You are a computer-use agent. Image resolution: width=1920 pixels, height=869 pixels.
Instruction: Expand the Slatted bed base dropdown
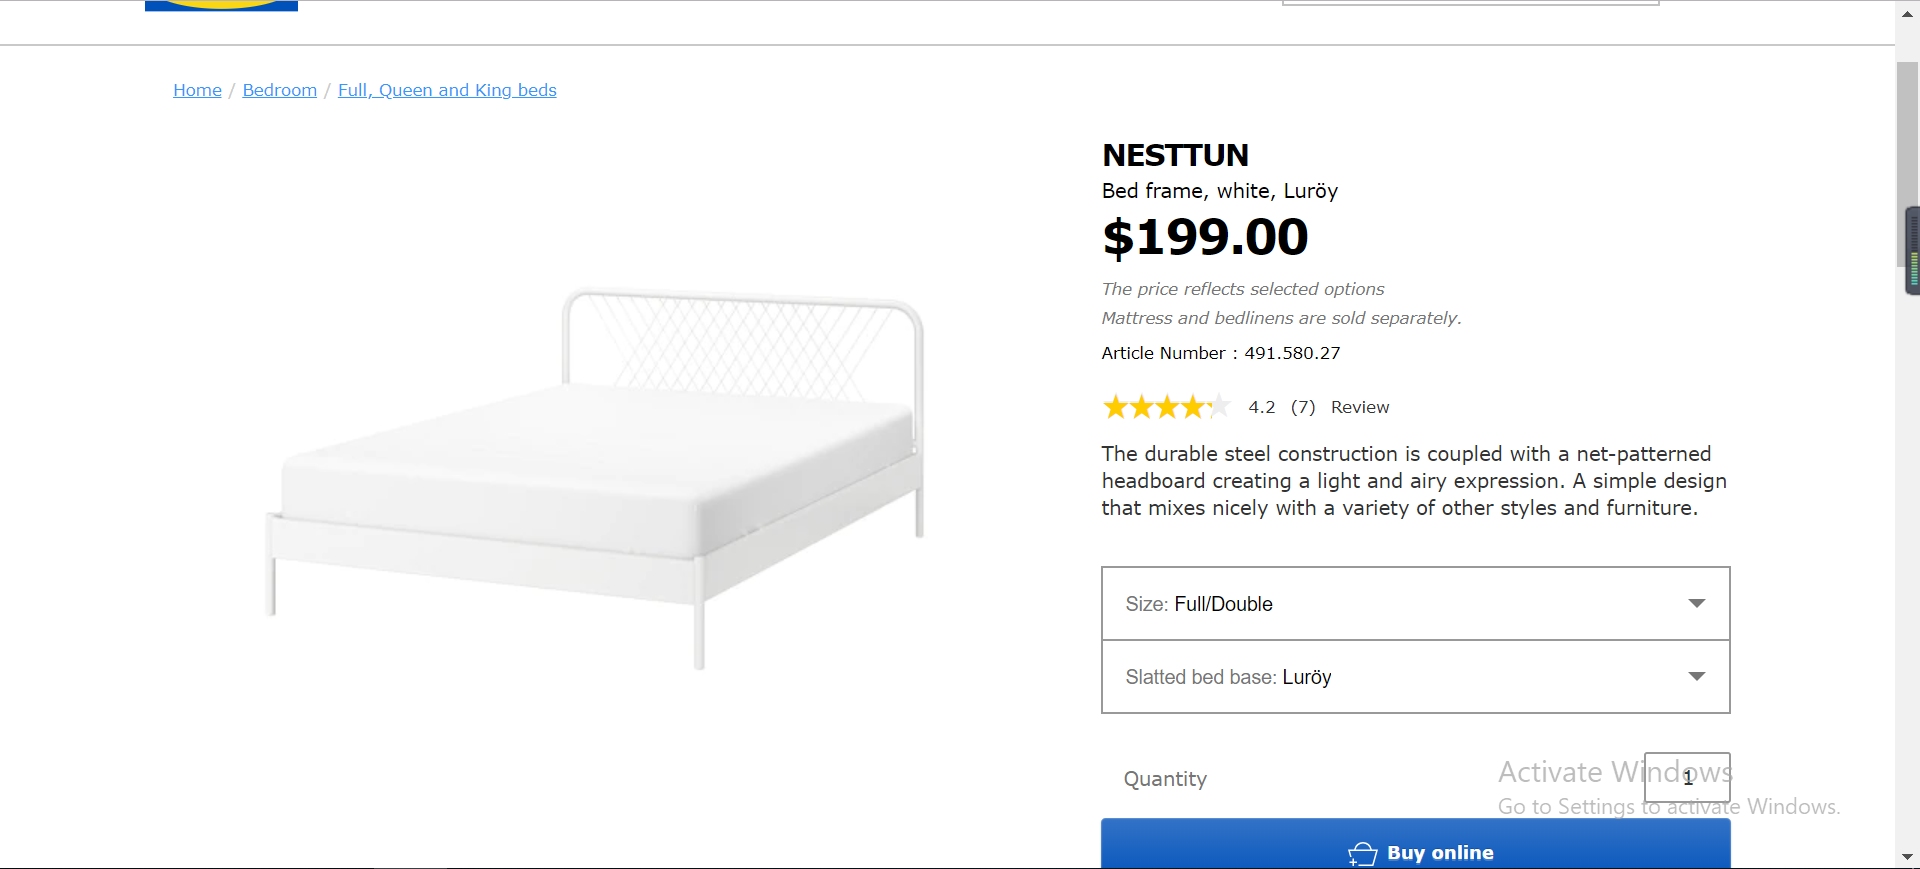click(x=1415, y=677)
